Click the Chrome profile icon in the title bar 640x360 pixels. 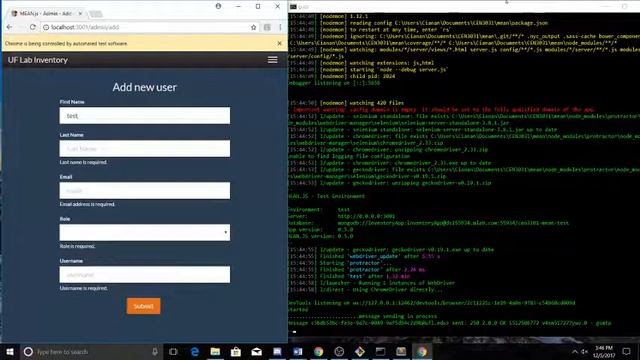pos(218,6)
